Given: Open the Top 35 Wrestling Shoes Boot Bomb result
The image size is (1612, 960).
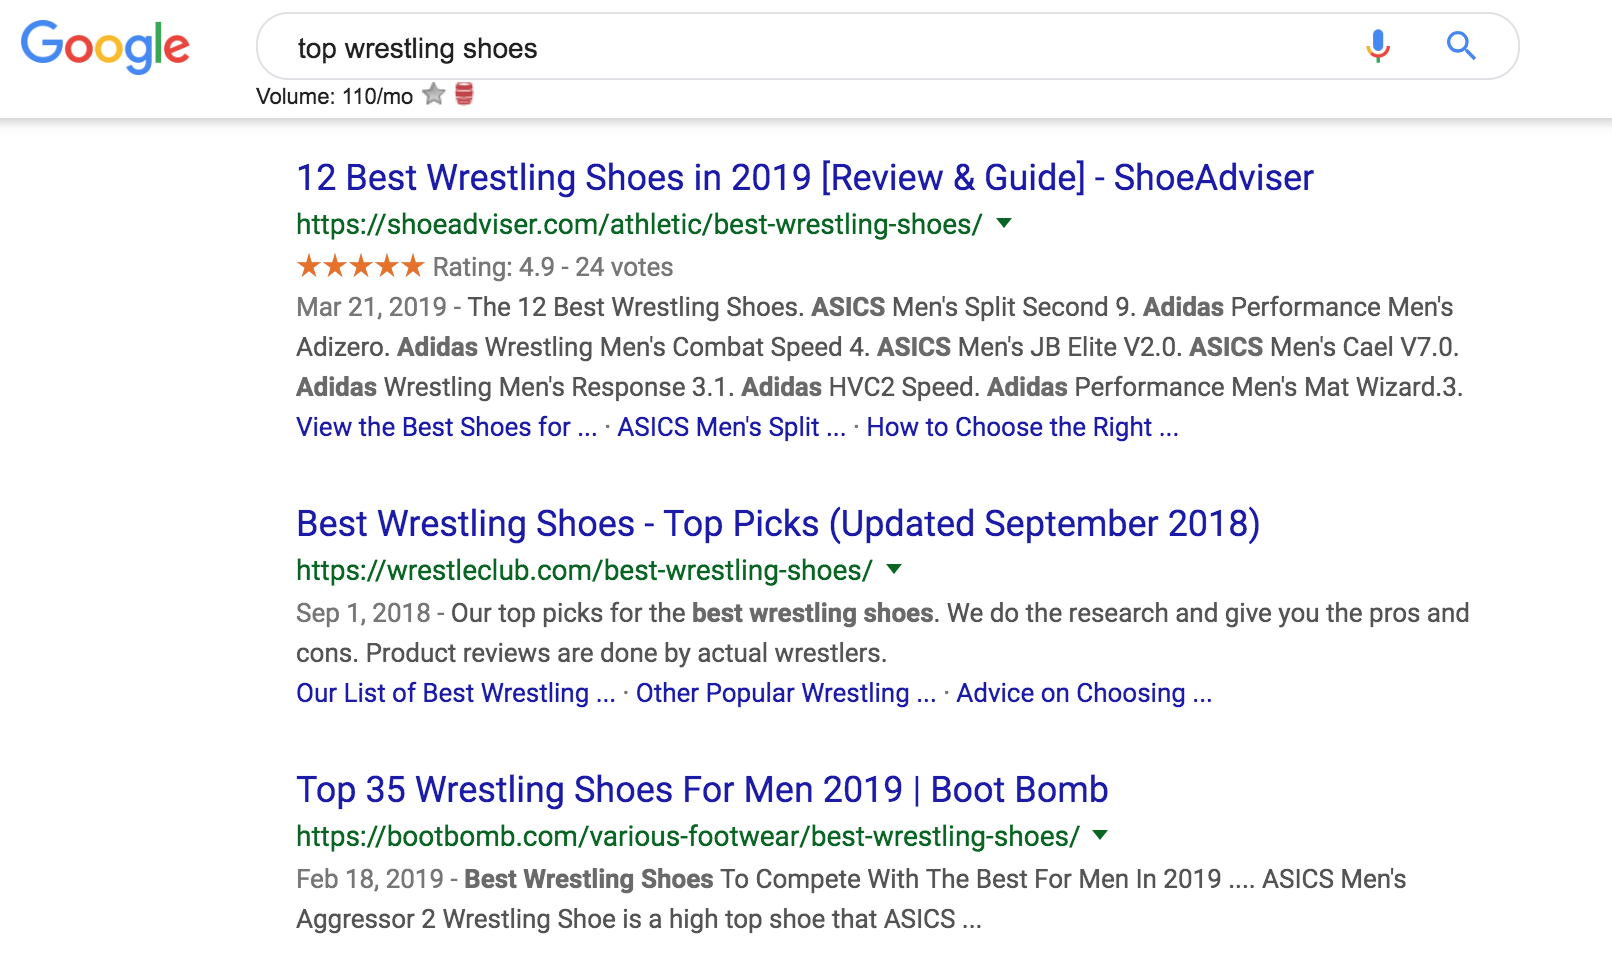Looking at the screenshot, I should pos(701,790).
